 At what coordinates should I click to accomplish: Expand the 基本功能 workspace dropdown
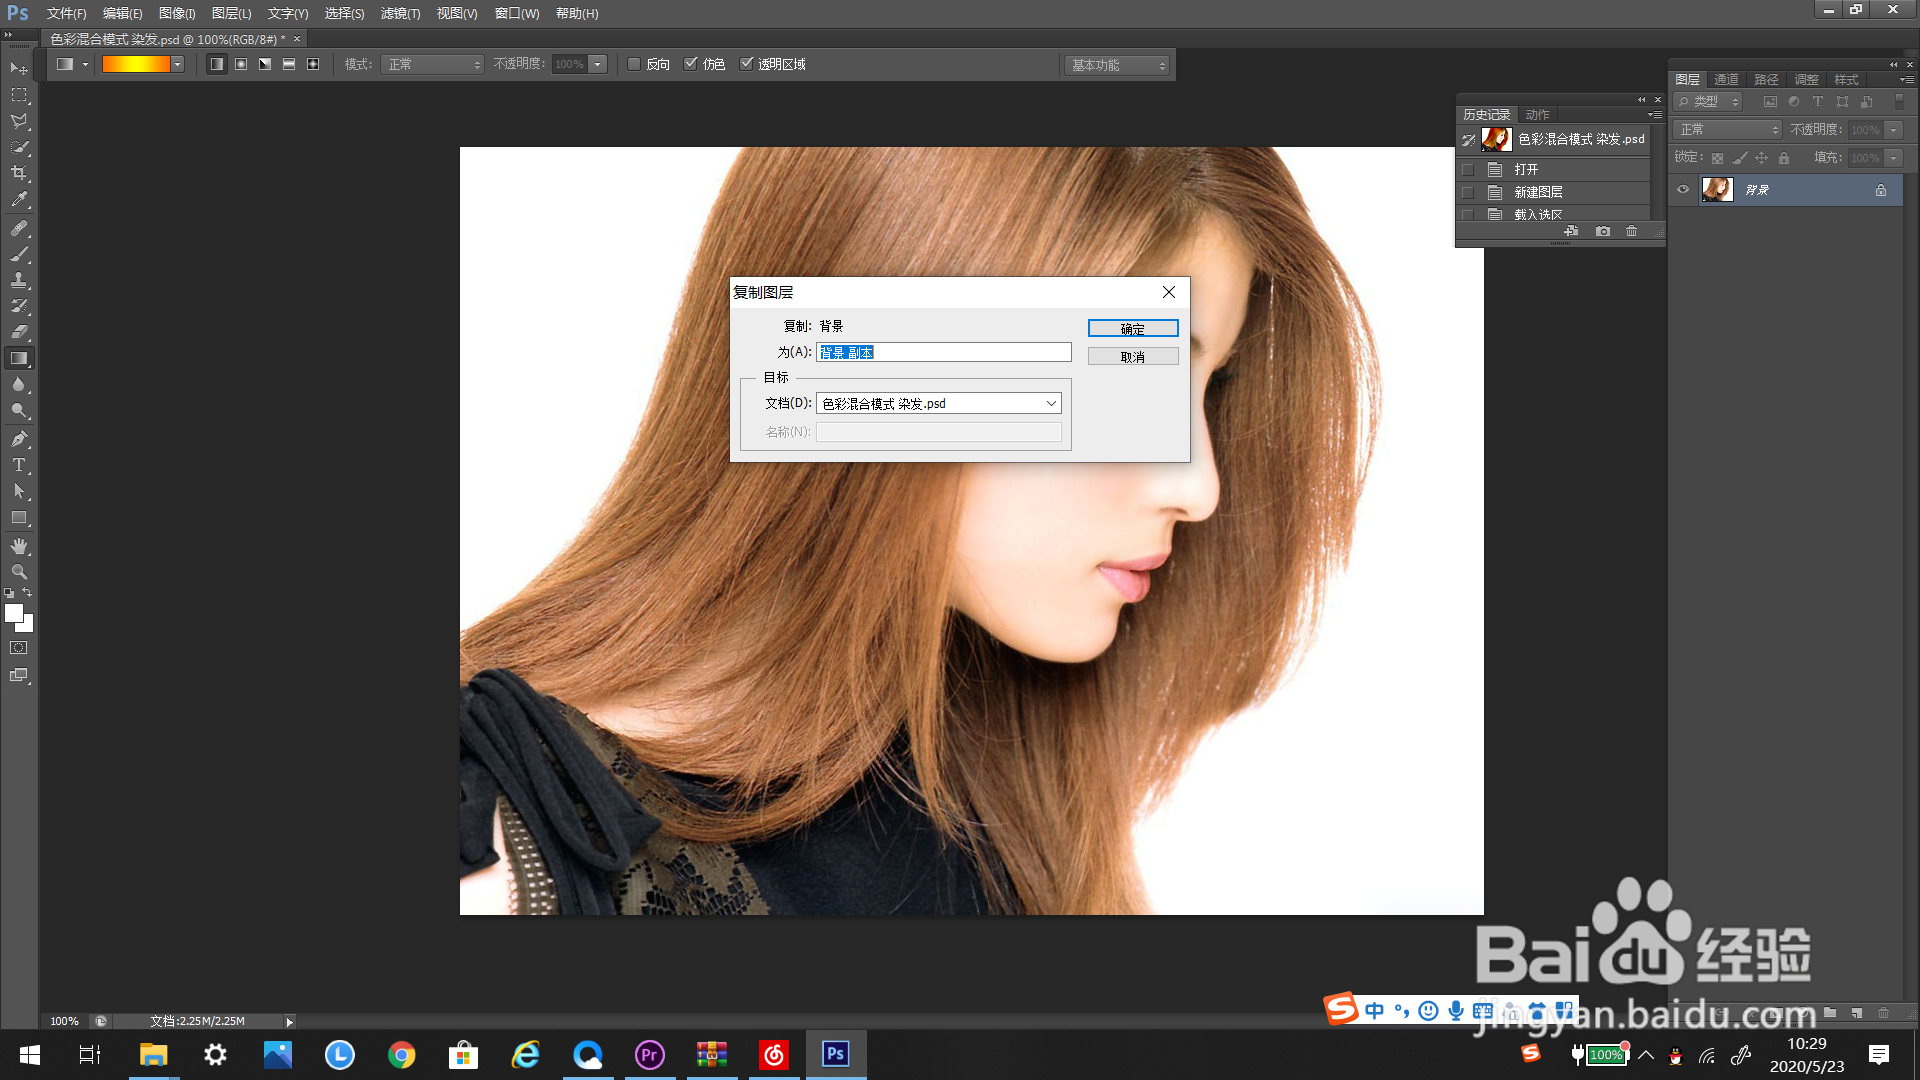1117,65
